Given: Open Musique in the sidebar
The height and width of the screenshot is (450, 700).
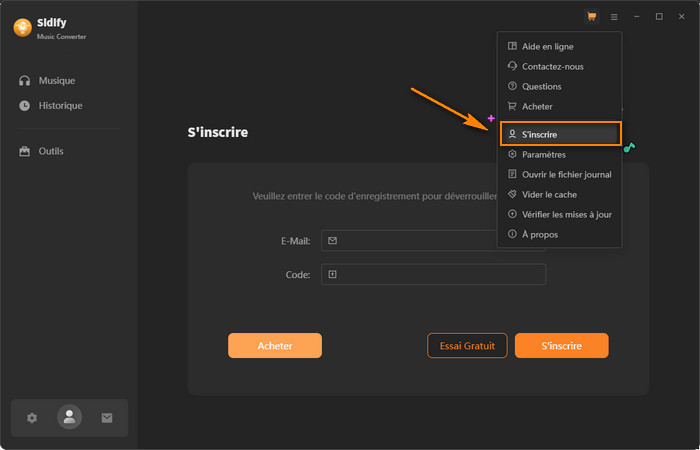Looking at the screenshot, I should pos(56,80).
